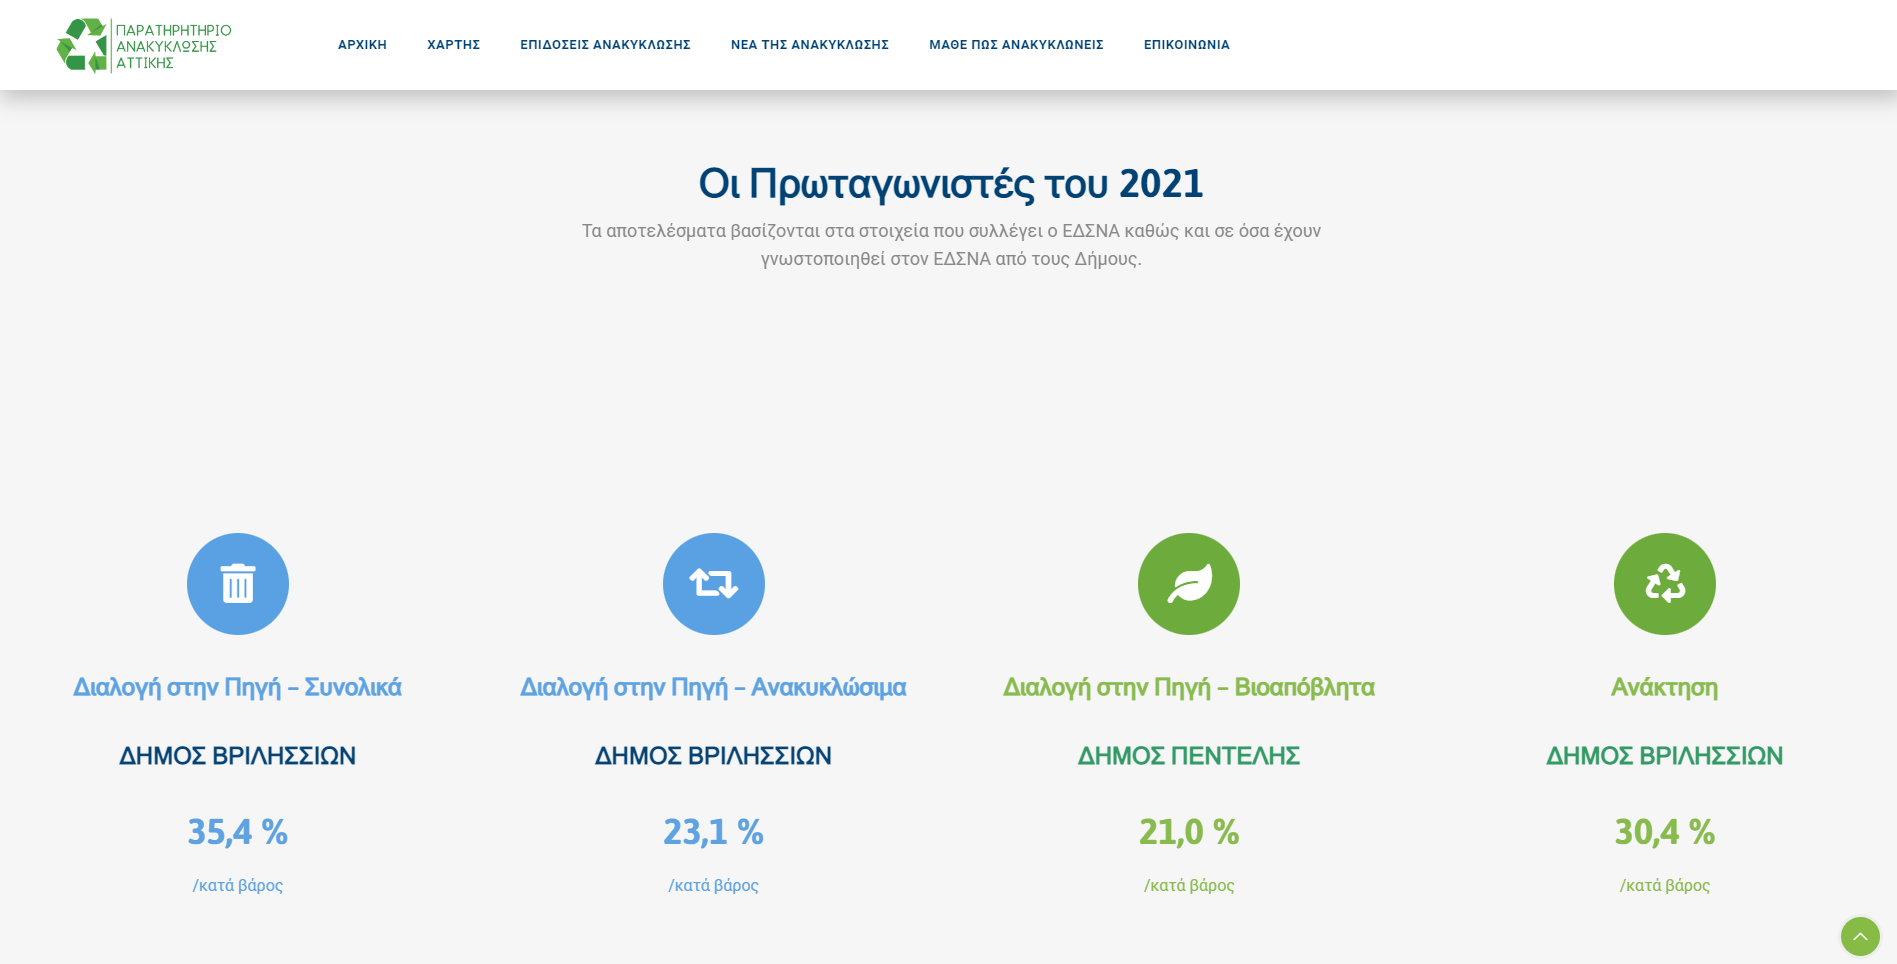Click the 35,4 % statistic value

pos(237,832)
